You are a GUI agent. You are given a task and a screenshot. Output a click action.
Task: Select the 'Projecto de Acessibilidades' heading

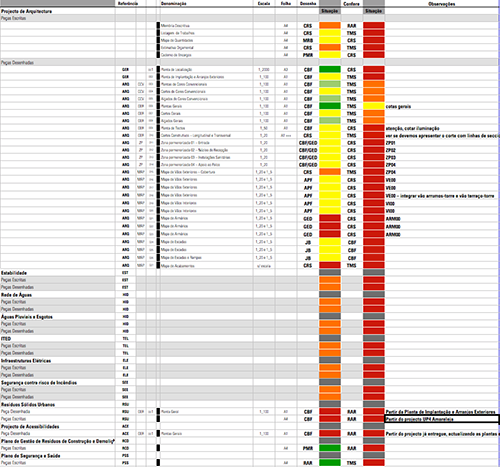coord(30,427)
